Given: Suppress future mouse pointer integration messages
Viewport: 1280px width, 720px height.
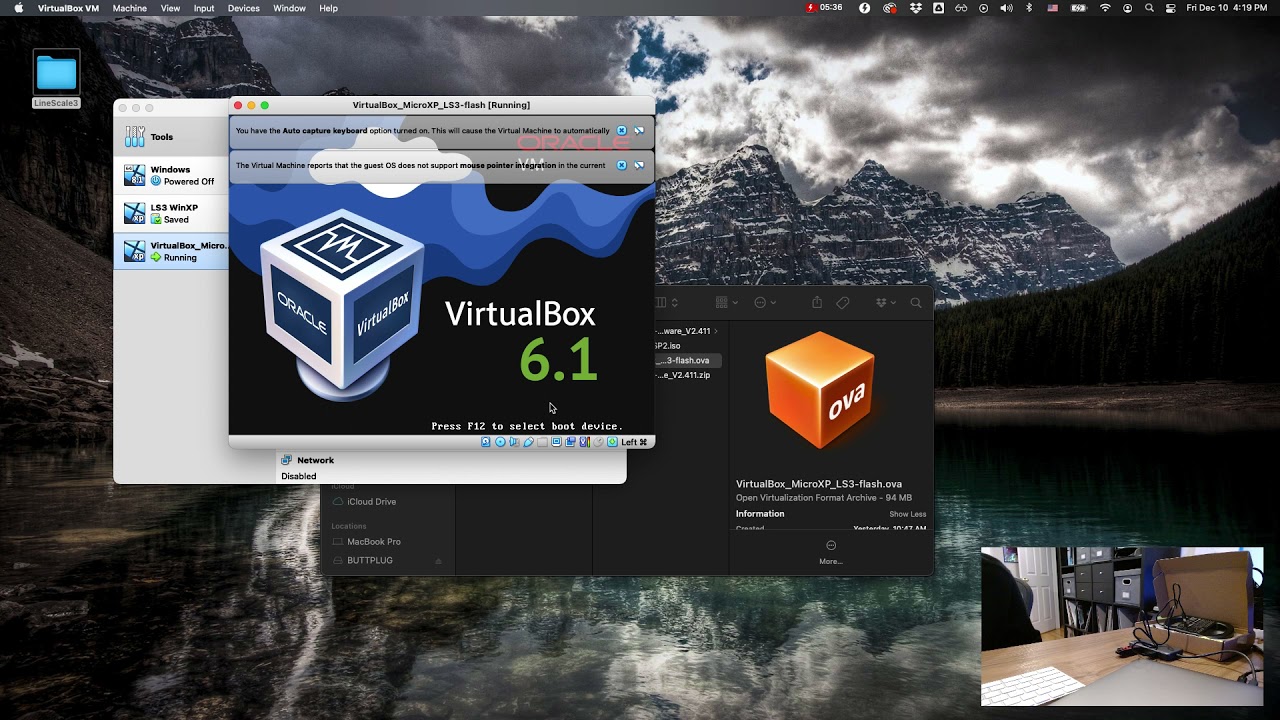Looking at the screenshot, I should (x=639, y=165).
